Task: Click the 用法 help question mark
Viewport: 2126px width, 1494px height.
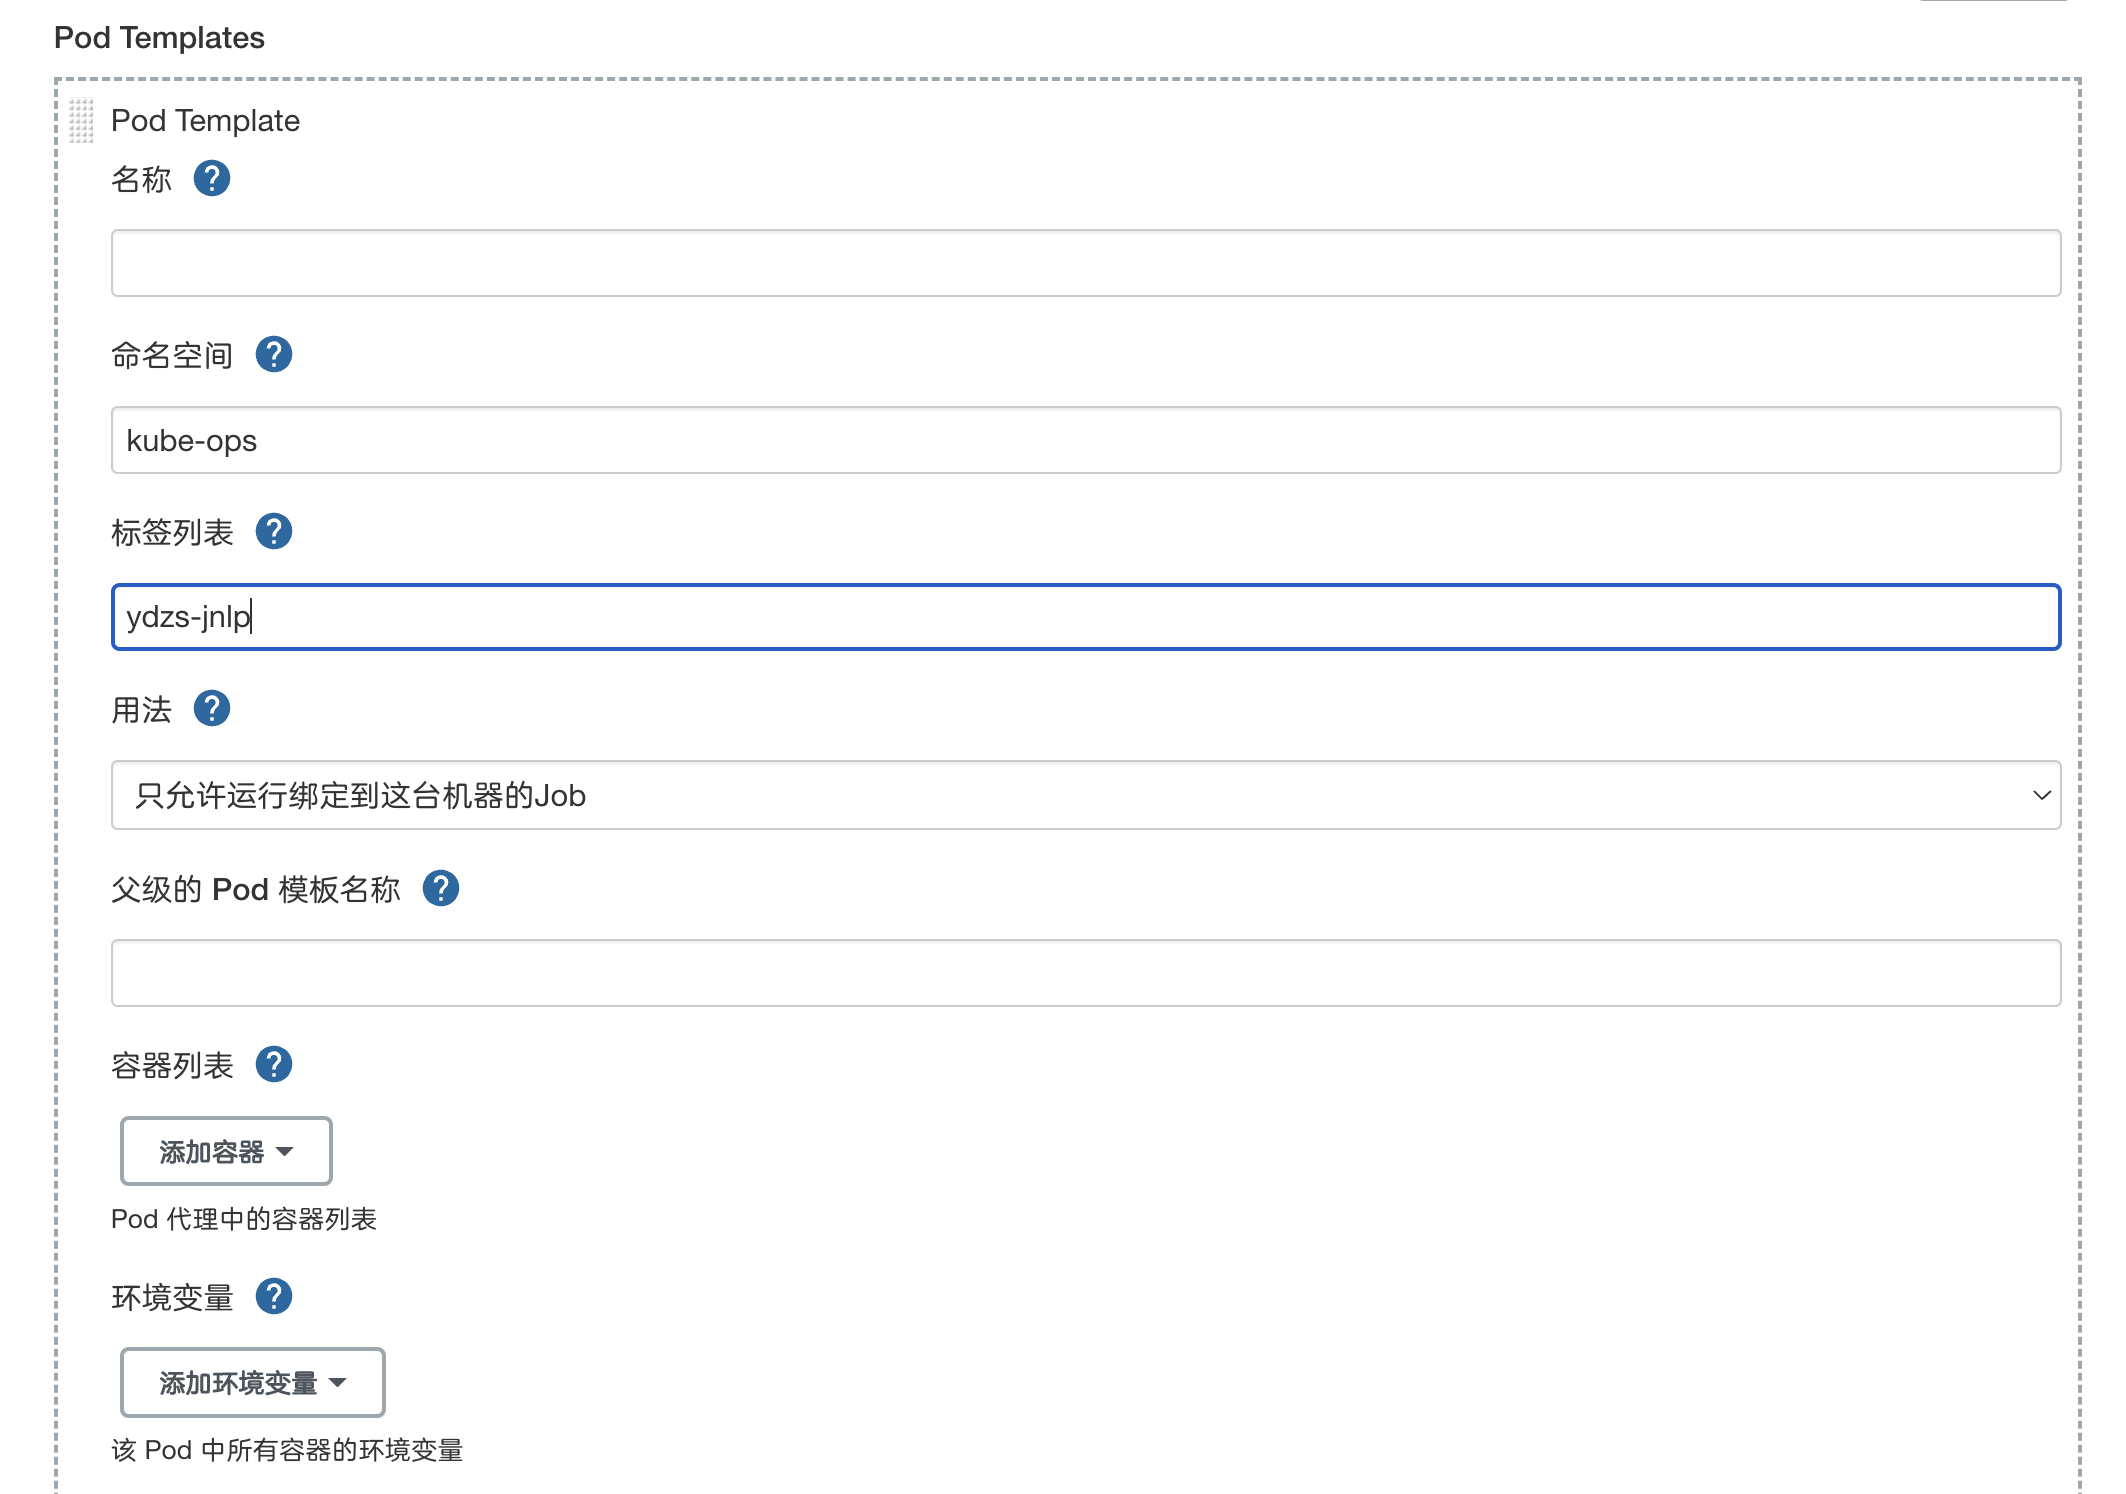Action: [211, 709]
